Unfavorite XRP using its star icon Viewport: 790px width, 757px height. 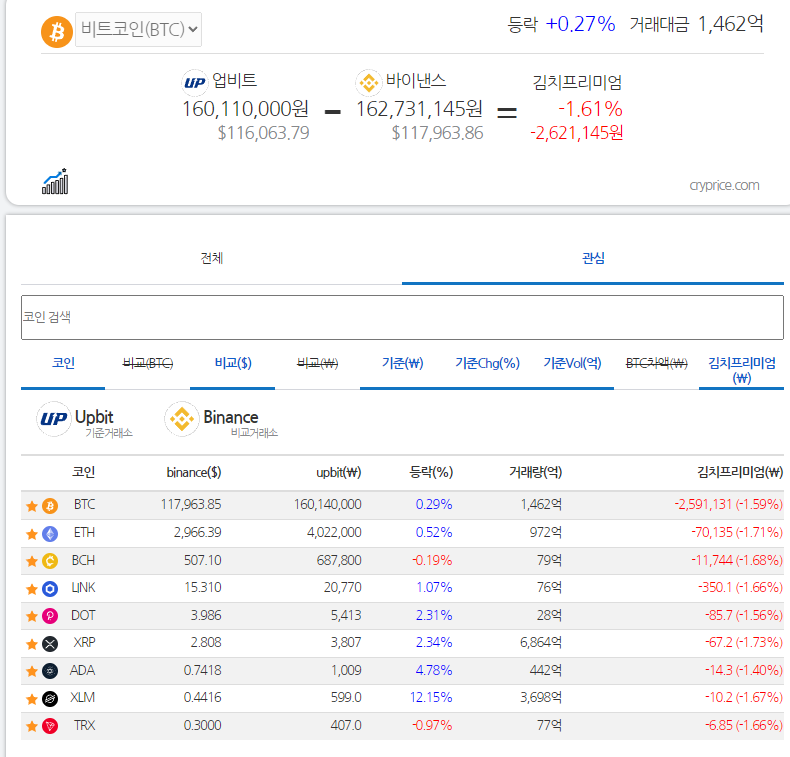click(32, 644)
